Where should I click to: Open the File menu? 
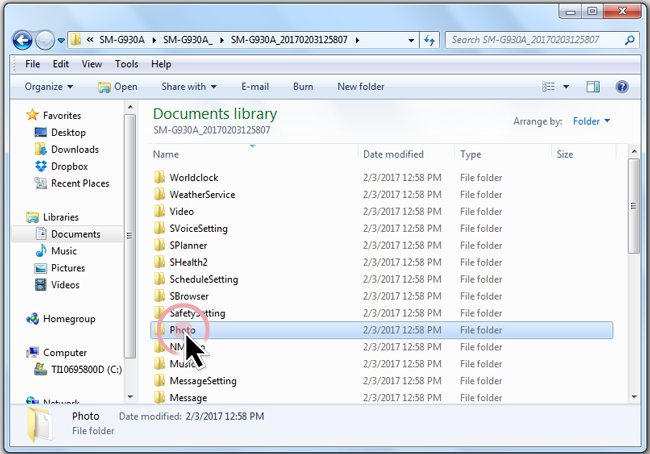(32, 64)
